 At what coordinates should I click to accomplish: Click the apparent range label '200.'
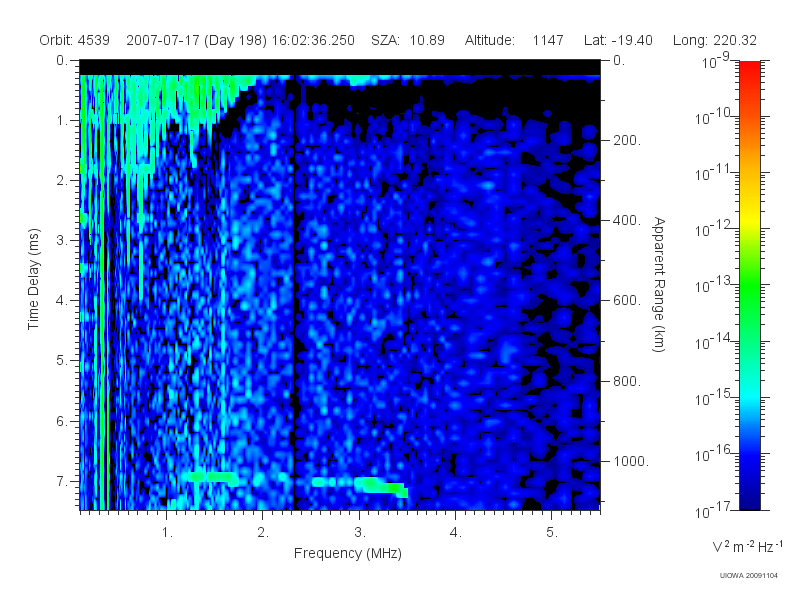[x=627, y=140]
